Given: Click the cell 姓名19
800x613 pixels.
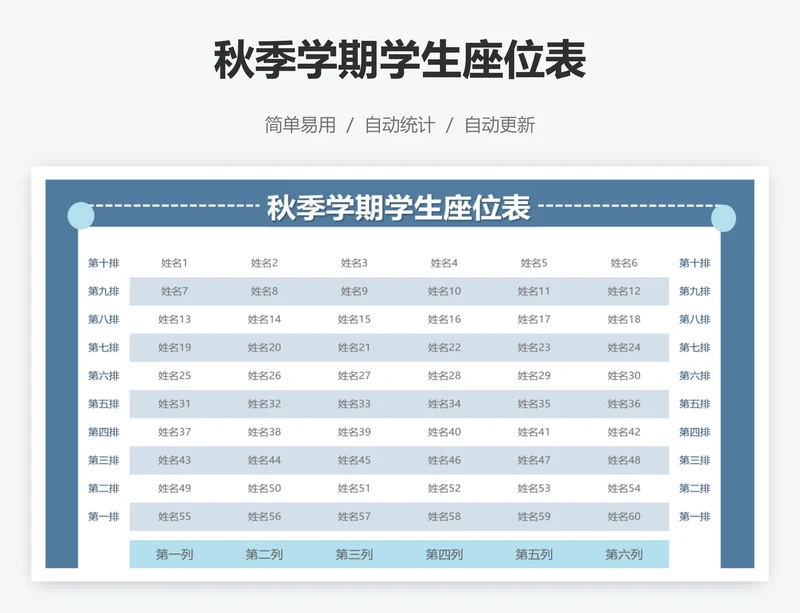Looking at the screenshot, I should [174, 348].
